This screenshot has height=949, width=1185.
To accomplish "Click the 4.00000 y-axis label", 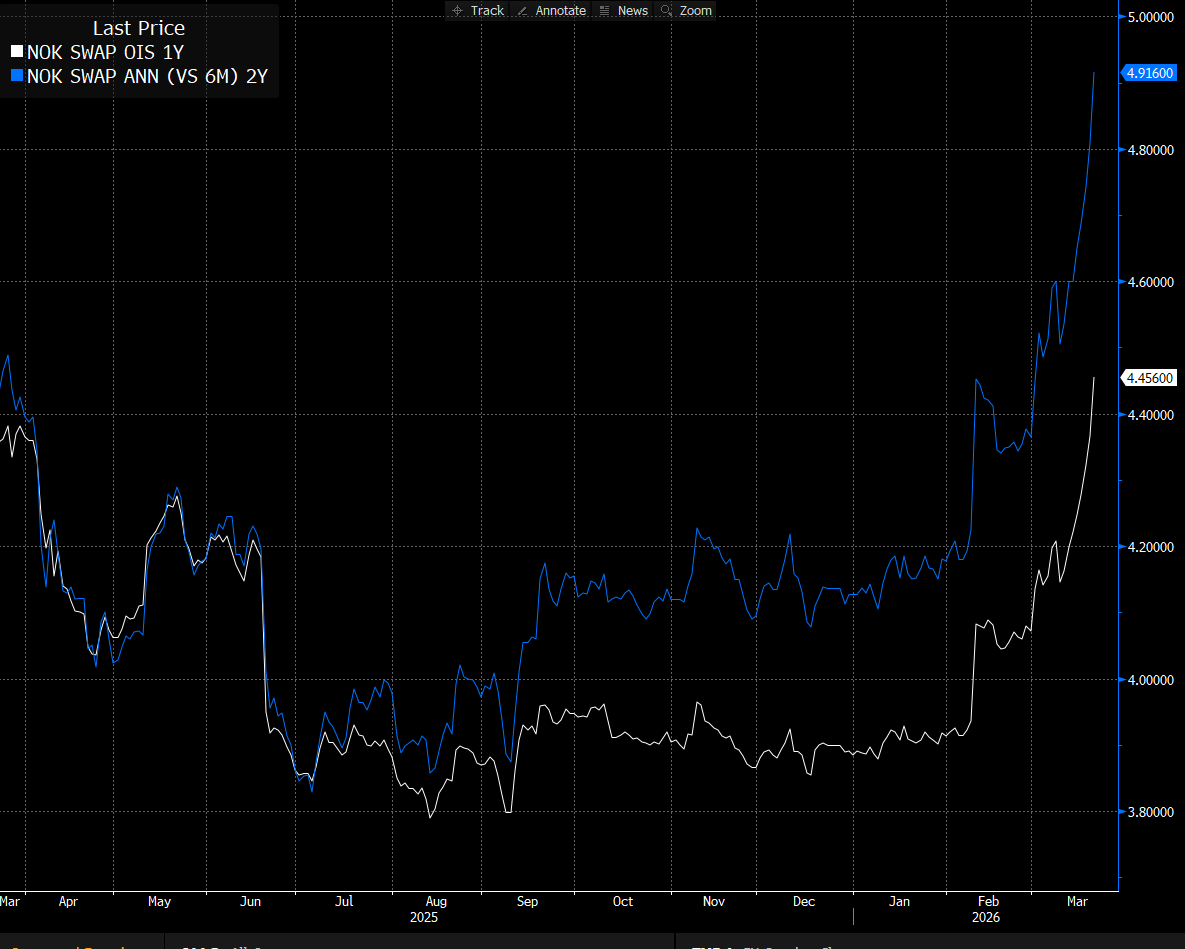I will click(1150, 680).
